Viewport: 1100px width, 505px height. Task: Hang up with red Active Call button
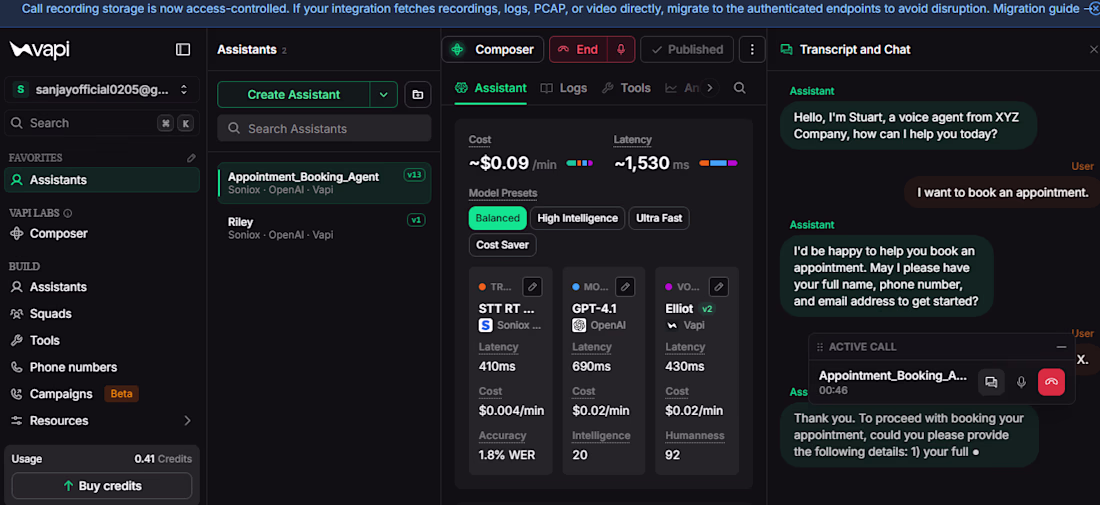pyautogui.click(x=1052, y=382)
